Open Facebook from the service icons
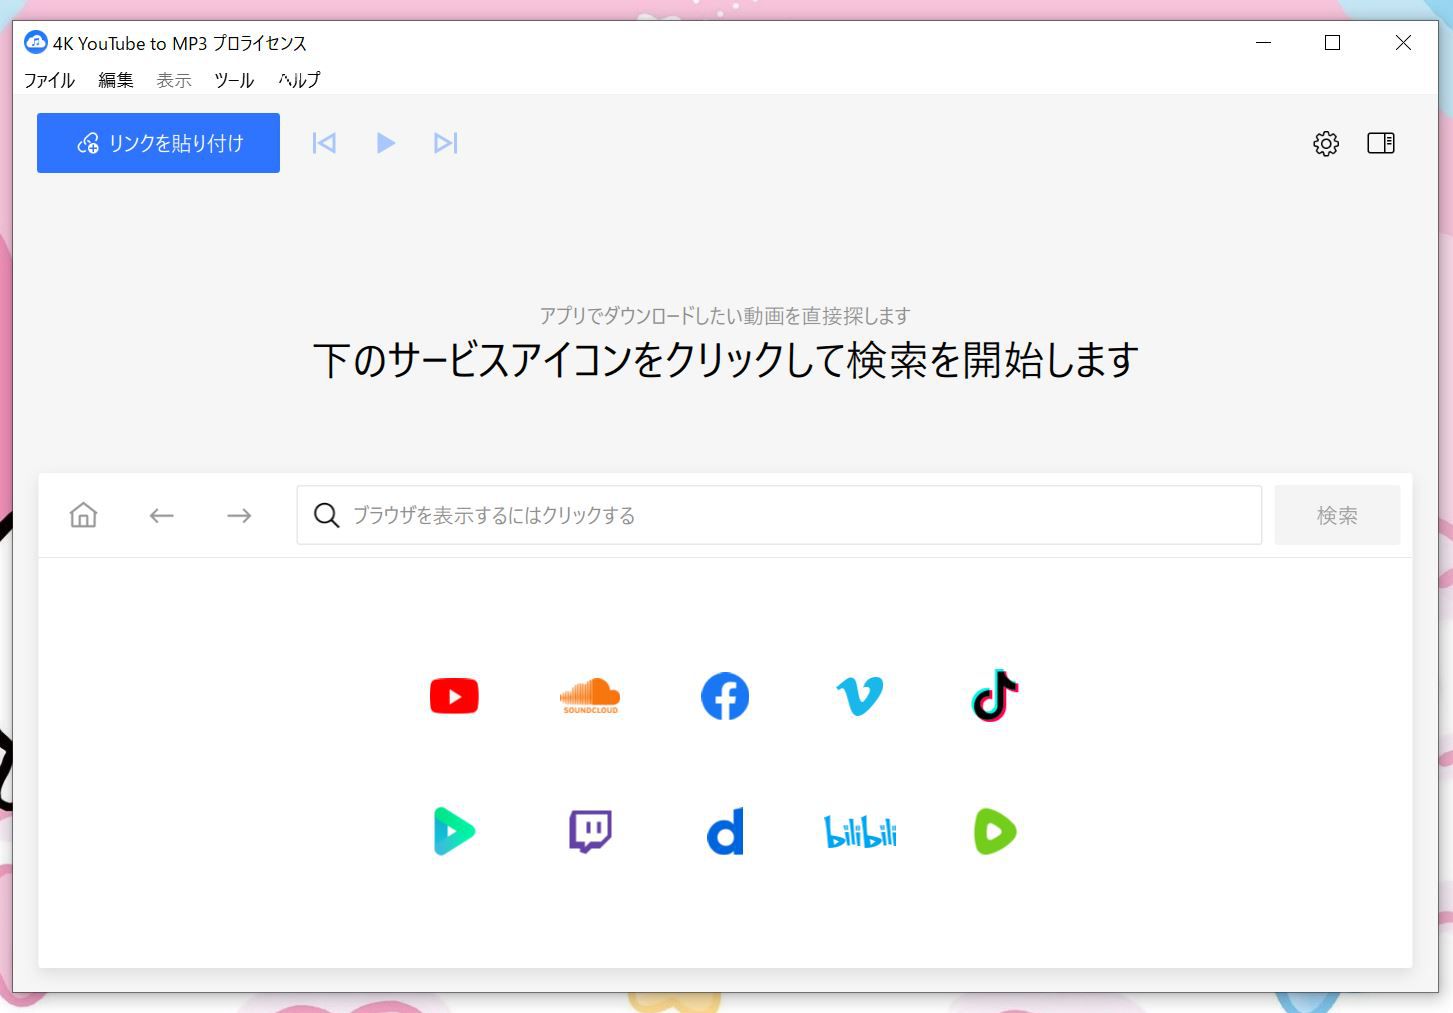 click(x=724, y=696)
